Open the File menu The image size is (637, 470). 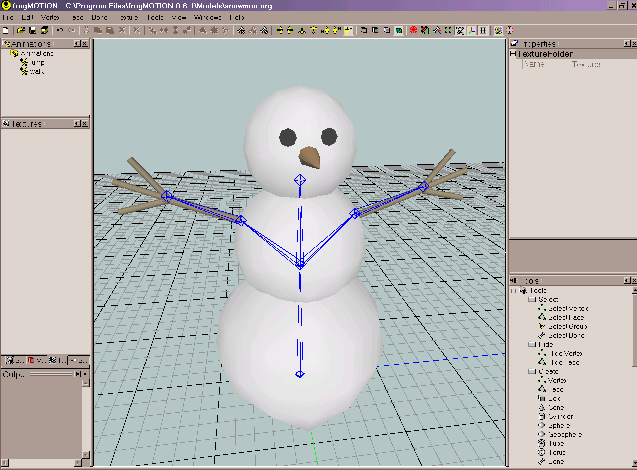[8, 18]
